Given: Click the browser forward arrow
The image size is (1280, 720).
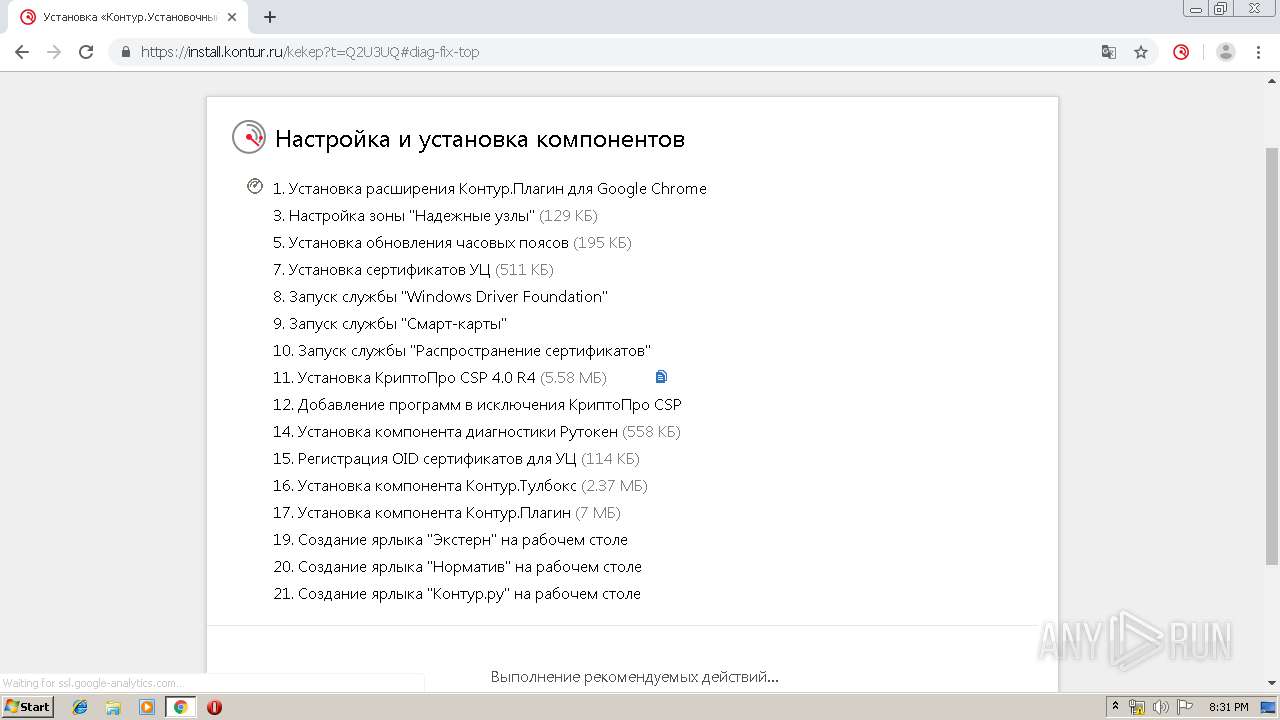Looking at the screenshot, I should [x=54, y=52].
